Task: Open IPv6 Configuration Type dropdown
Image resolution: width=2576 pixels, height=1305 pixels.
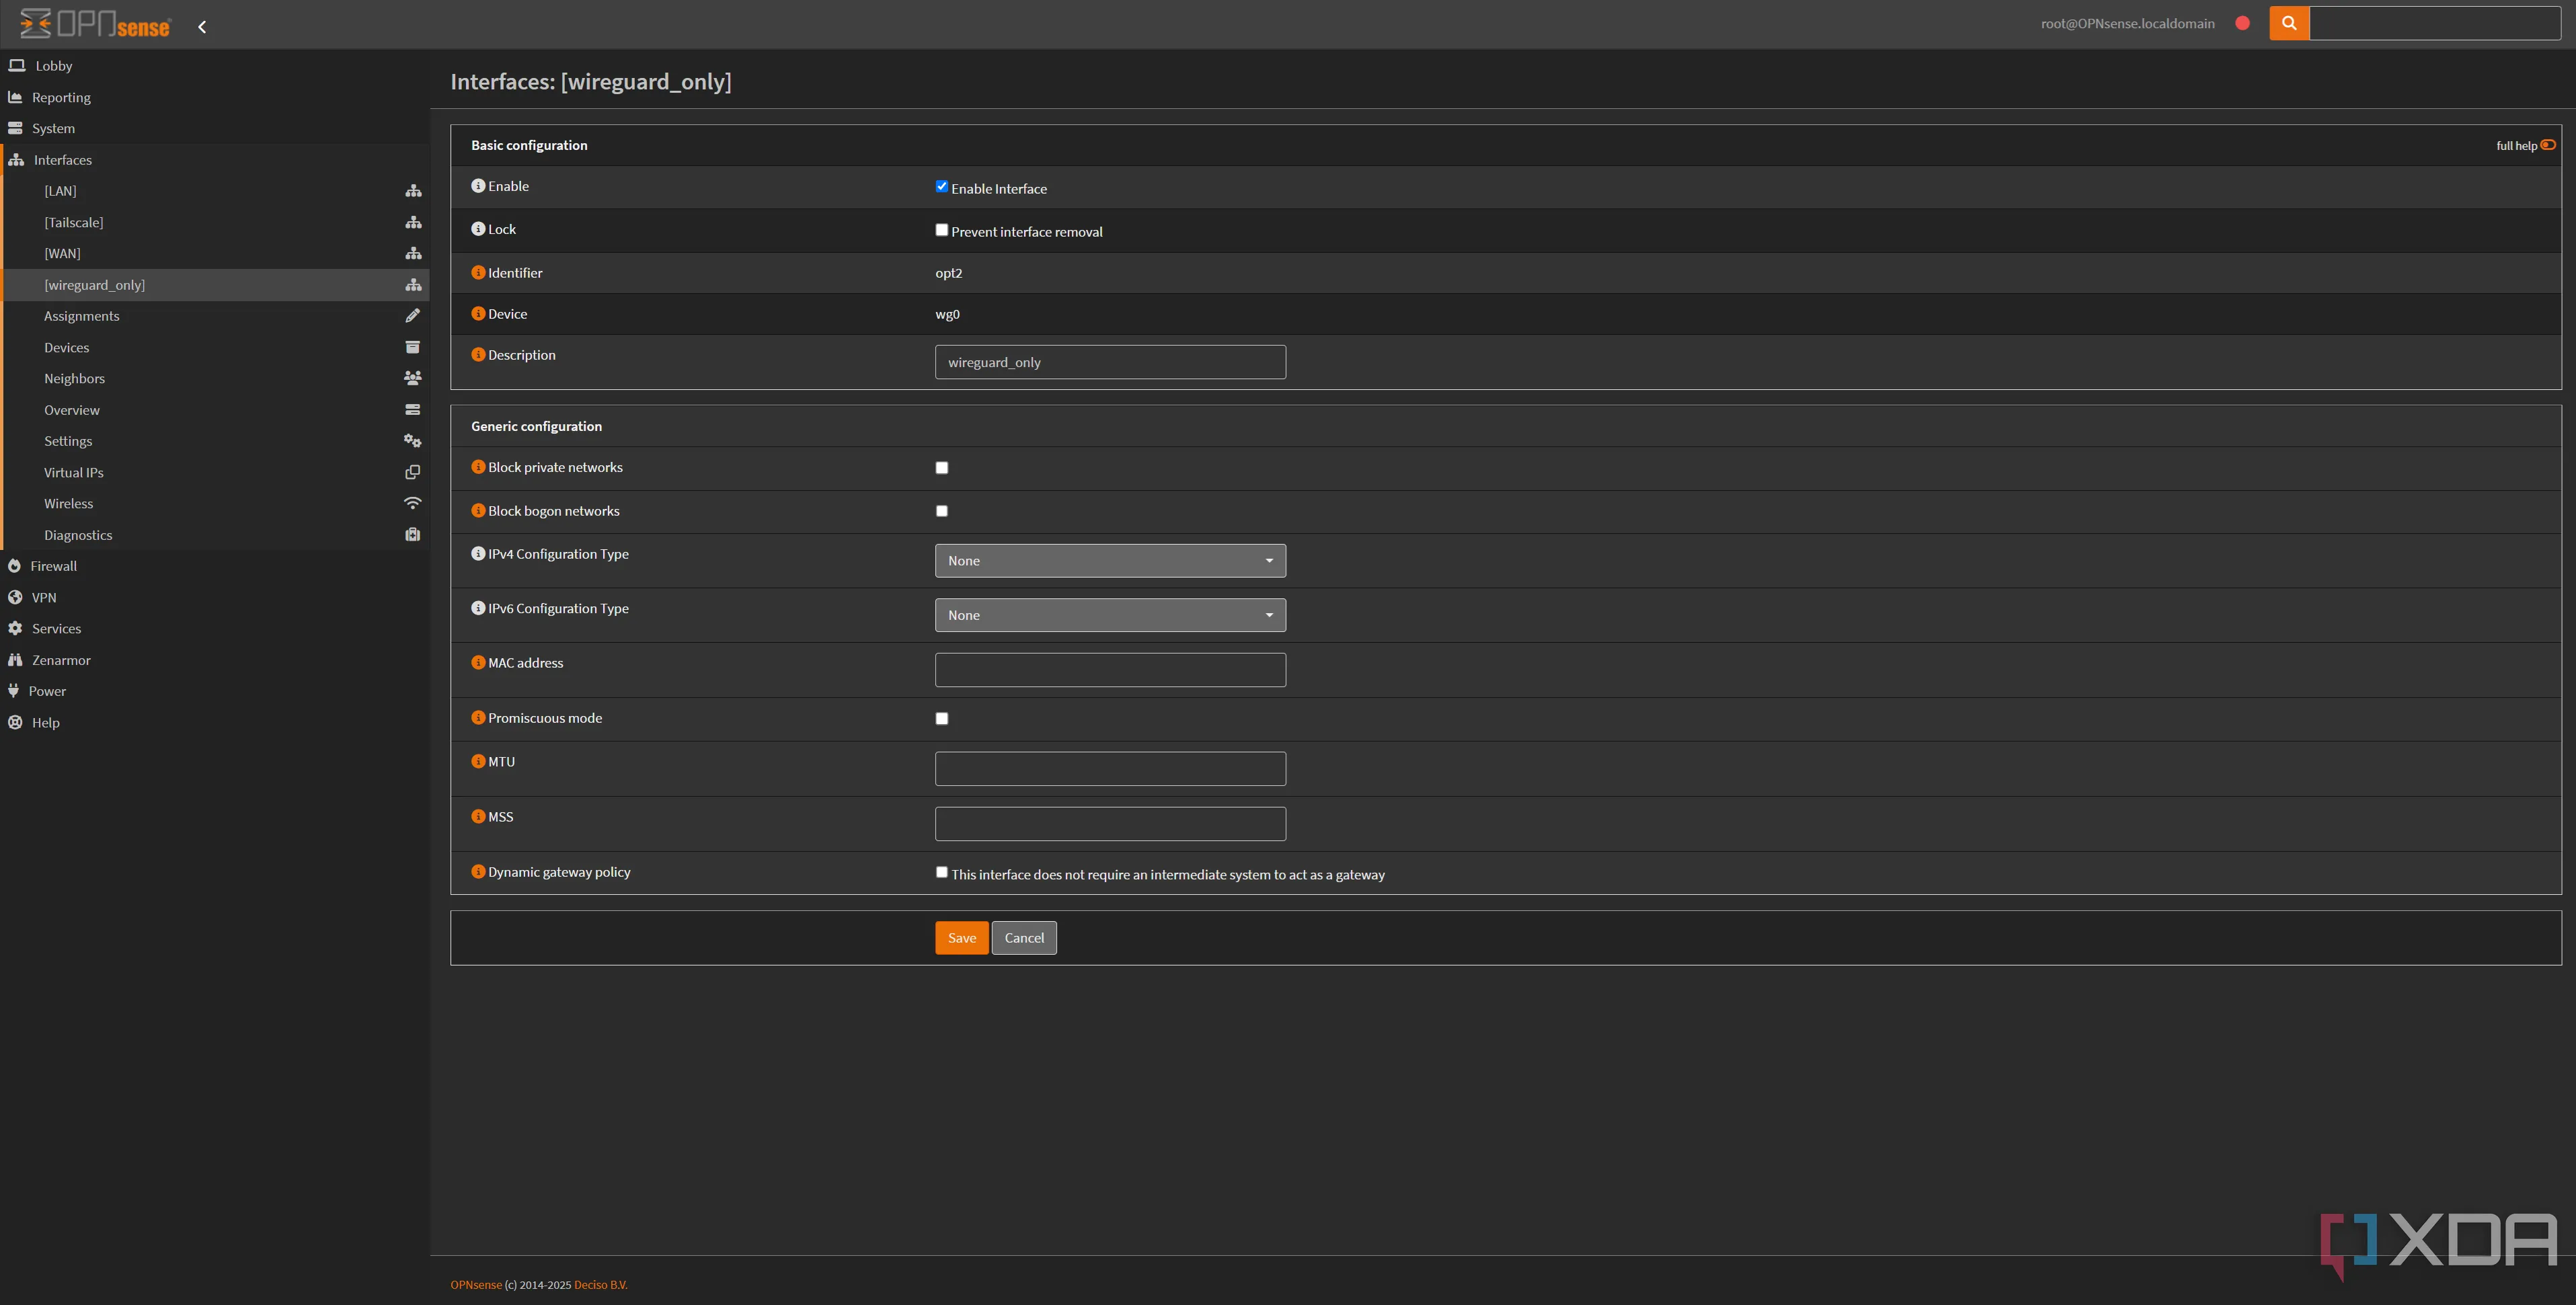Action: (1109, 615)
